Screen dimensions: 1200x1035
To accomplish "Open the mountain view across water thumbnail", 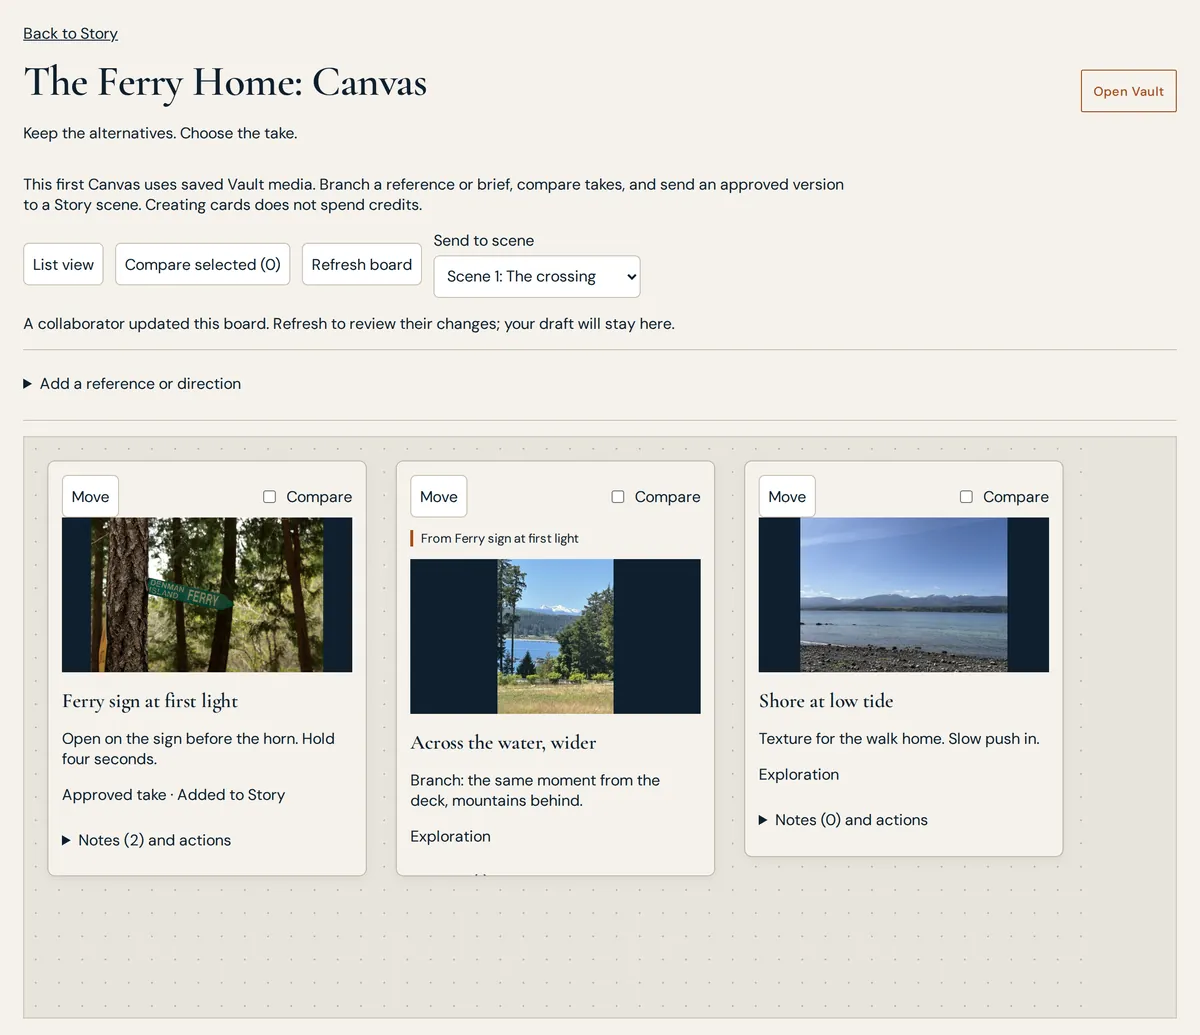I will (555, 636).
